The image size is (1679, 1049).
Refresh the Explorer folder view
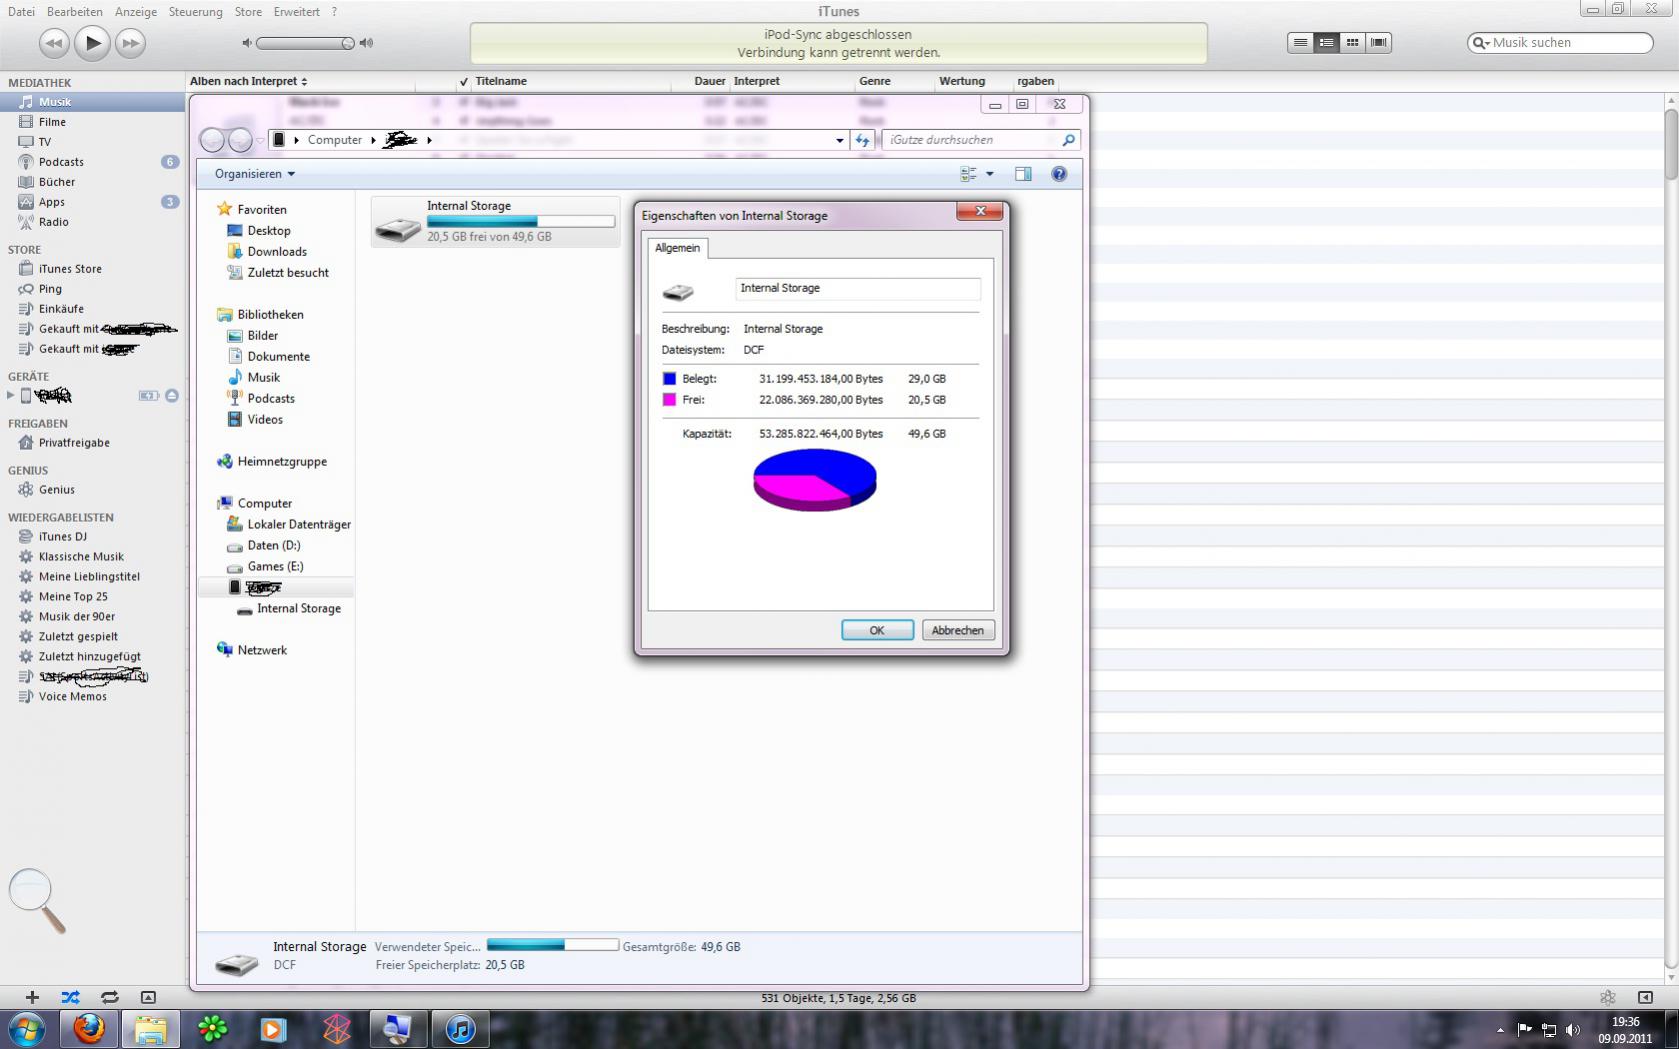click(863, 140)
